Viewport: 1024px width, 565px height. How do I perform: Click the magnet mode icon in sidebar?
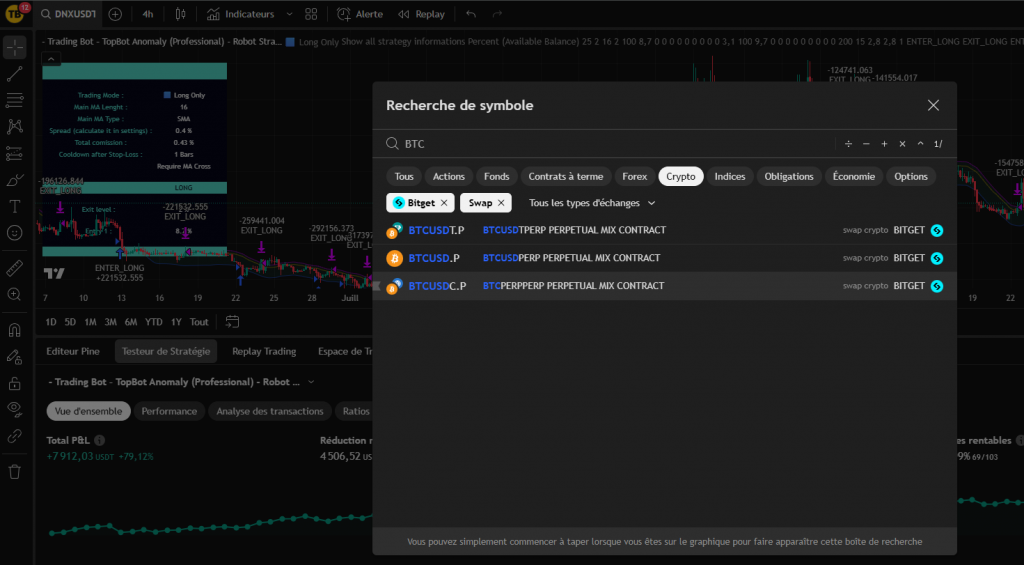pos(14,330)
